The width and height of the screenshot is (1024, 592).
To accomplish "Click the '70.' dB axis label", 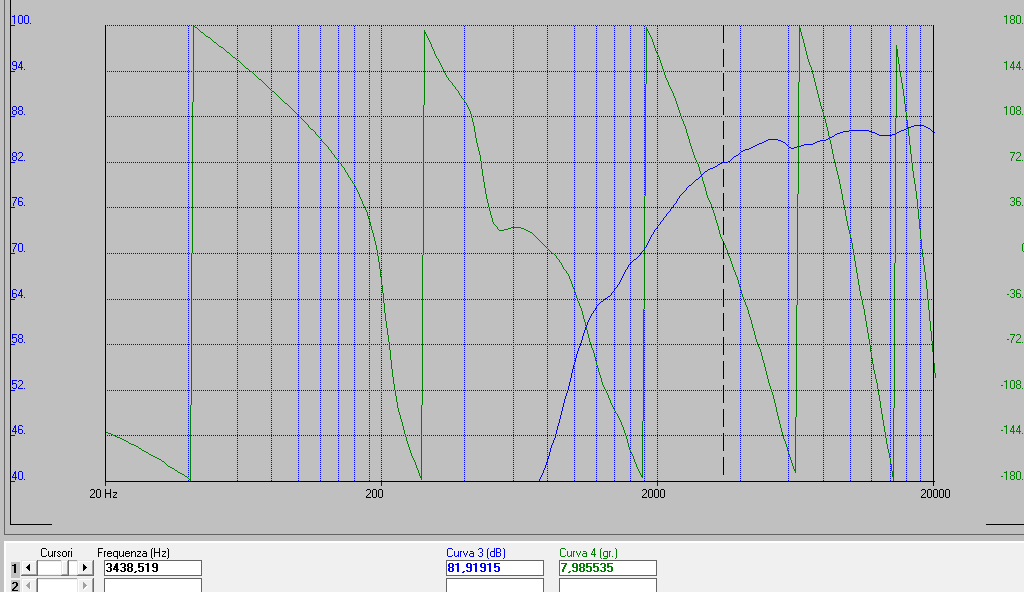I will (x=18, y=248).
